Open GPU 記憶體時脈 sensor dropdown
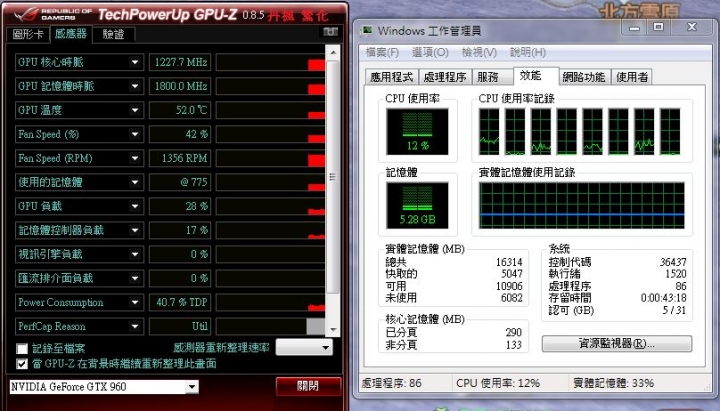The width and height of the screenshot is (720, 411). click(135, 86)
